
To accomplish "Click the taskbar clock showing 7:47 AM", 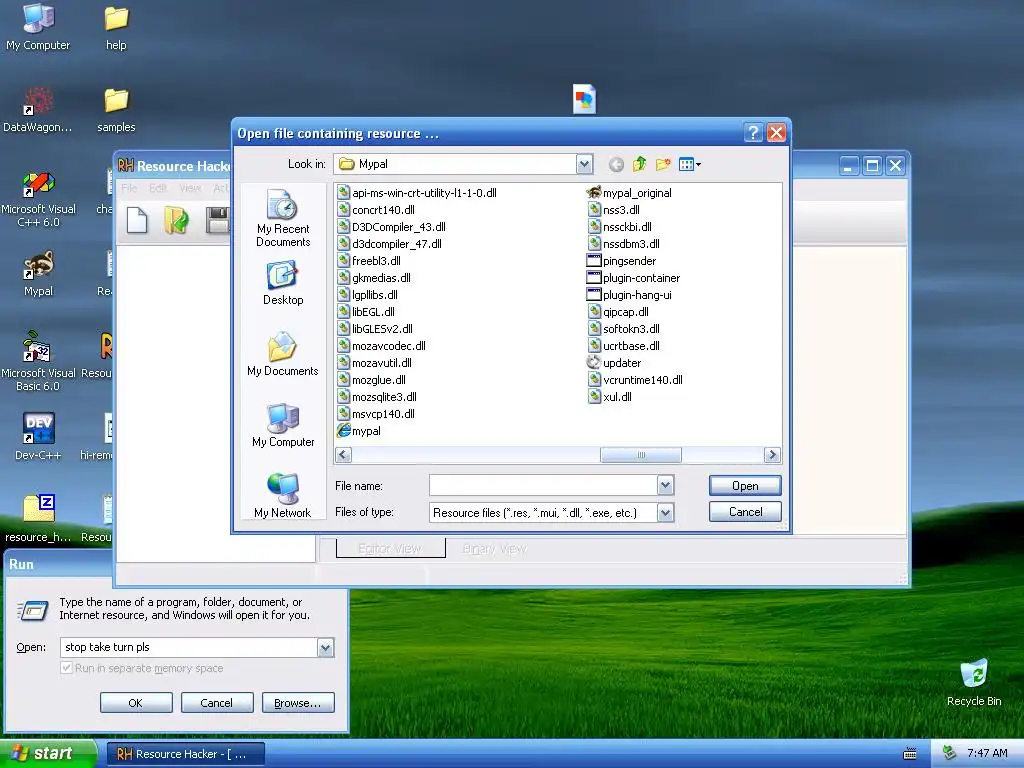I will coord(987,754).
